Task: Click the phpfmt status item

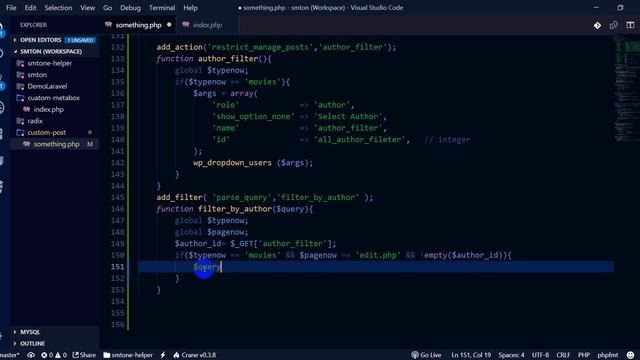Action: point(608,355)
